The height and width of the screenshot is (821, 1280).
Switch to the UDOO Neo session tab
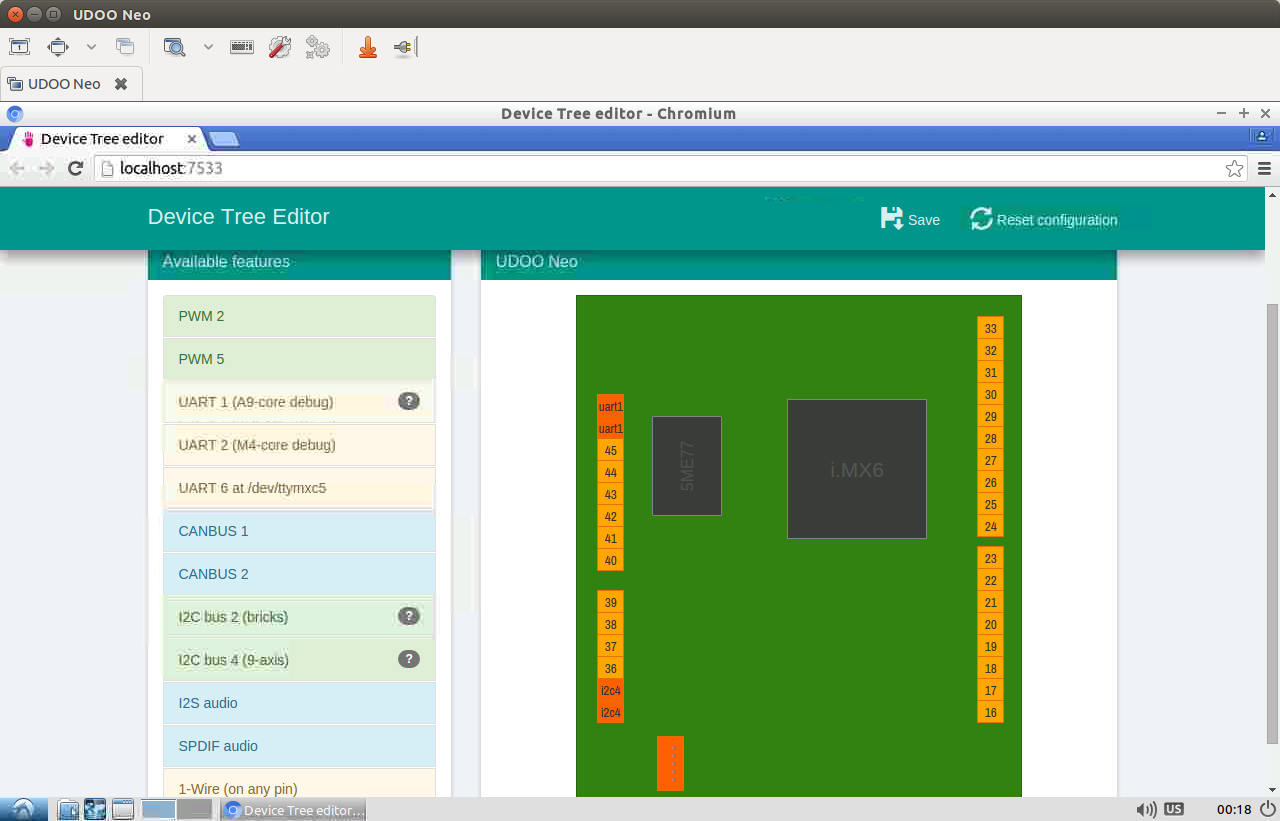(64, 84)
